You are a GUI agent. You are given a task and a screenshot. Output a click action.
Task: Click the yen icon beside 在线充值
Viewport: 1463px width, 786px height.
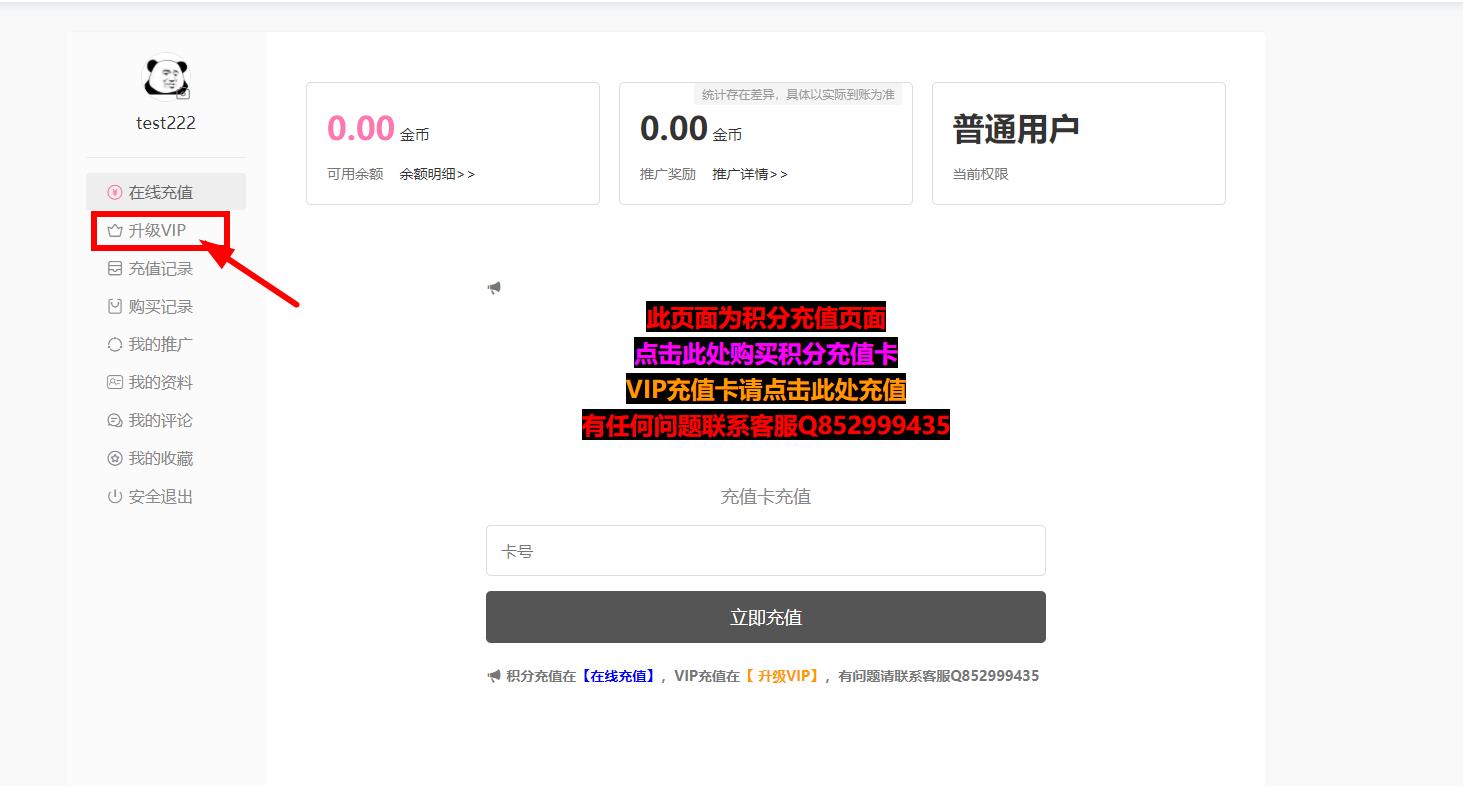pyautogui.click(x=115, y=192)
